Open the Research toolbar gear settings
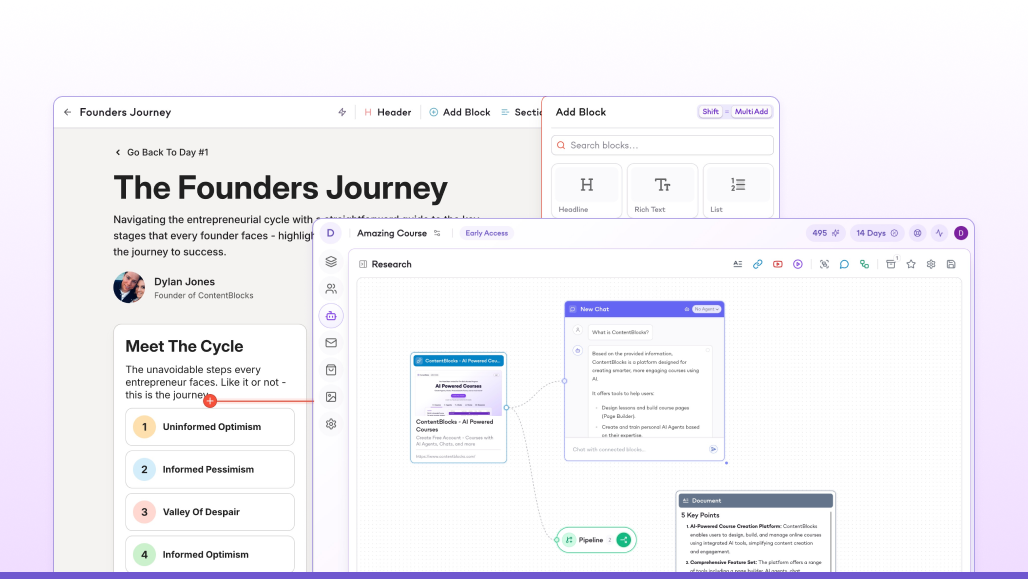Viewport: 1028px width, 579px height. click(931, 264)
